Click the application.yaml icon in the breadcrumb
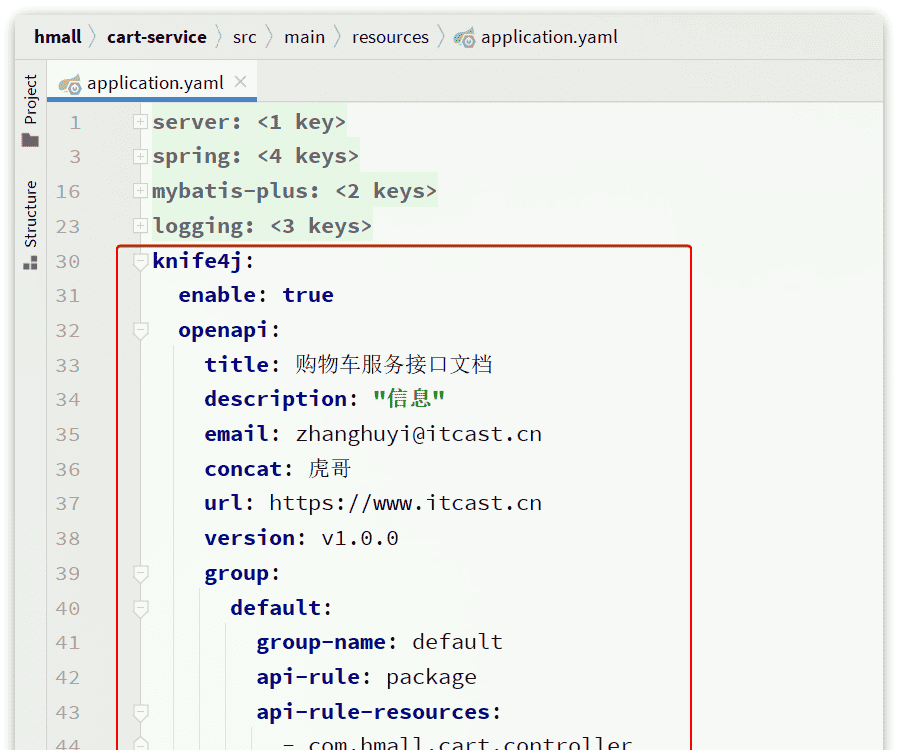898x750 pixels. coord(463,38)
